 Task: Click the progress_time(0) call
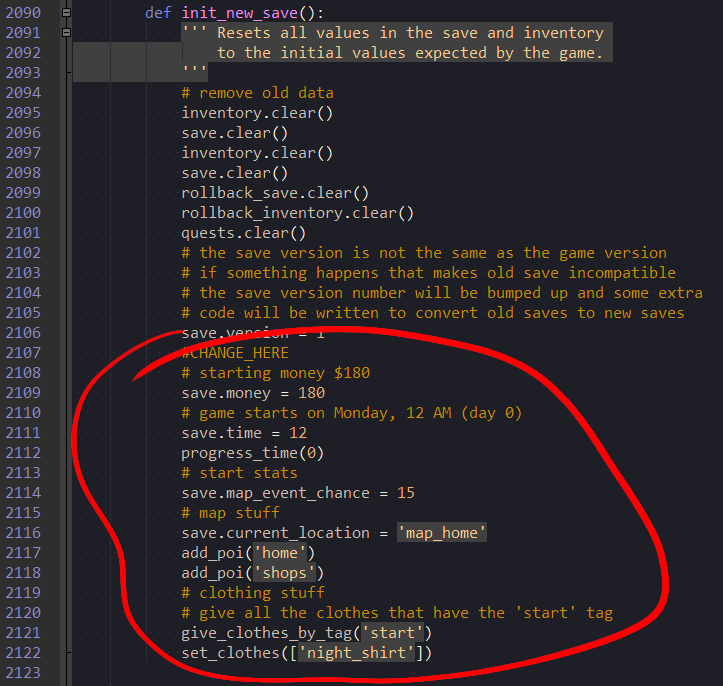point(252,453)
